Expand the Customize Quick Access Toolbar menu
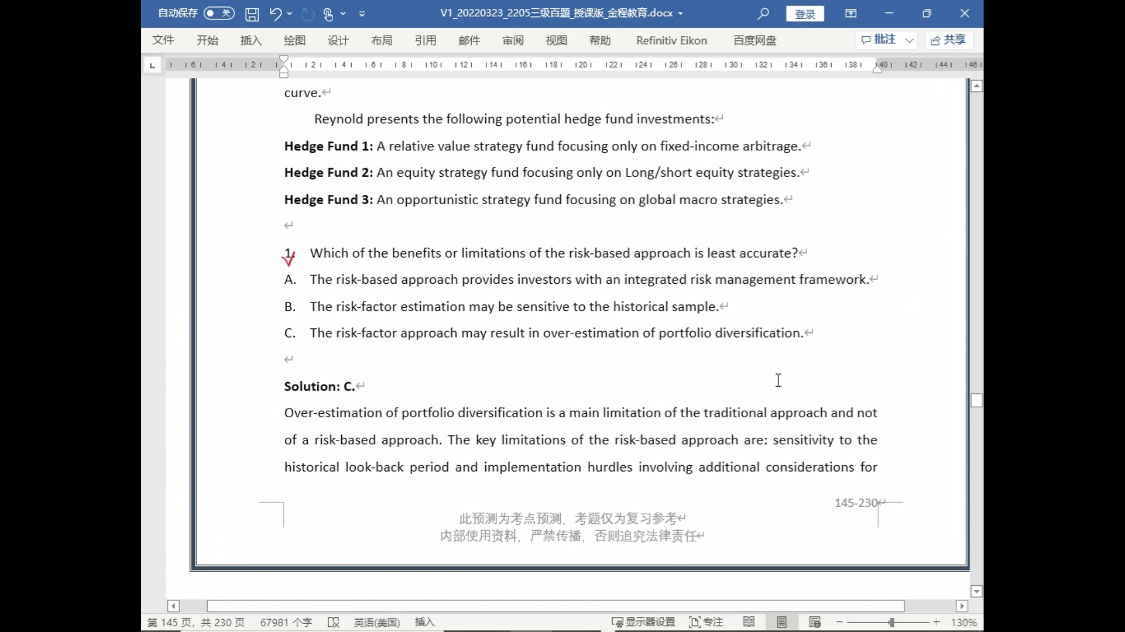Image resolution: width=1125 pixels, height=632 pixels. point(362,14)
